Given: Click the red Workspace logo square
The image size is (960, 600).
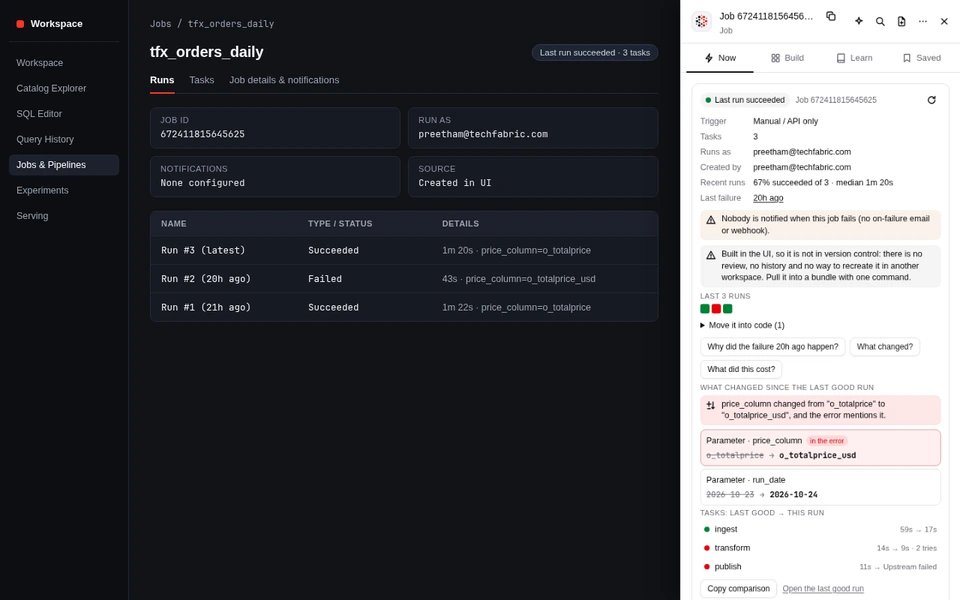Looking at the screenshot, I should 20,24.
